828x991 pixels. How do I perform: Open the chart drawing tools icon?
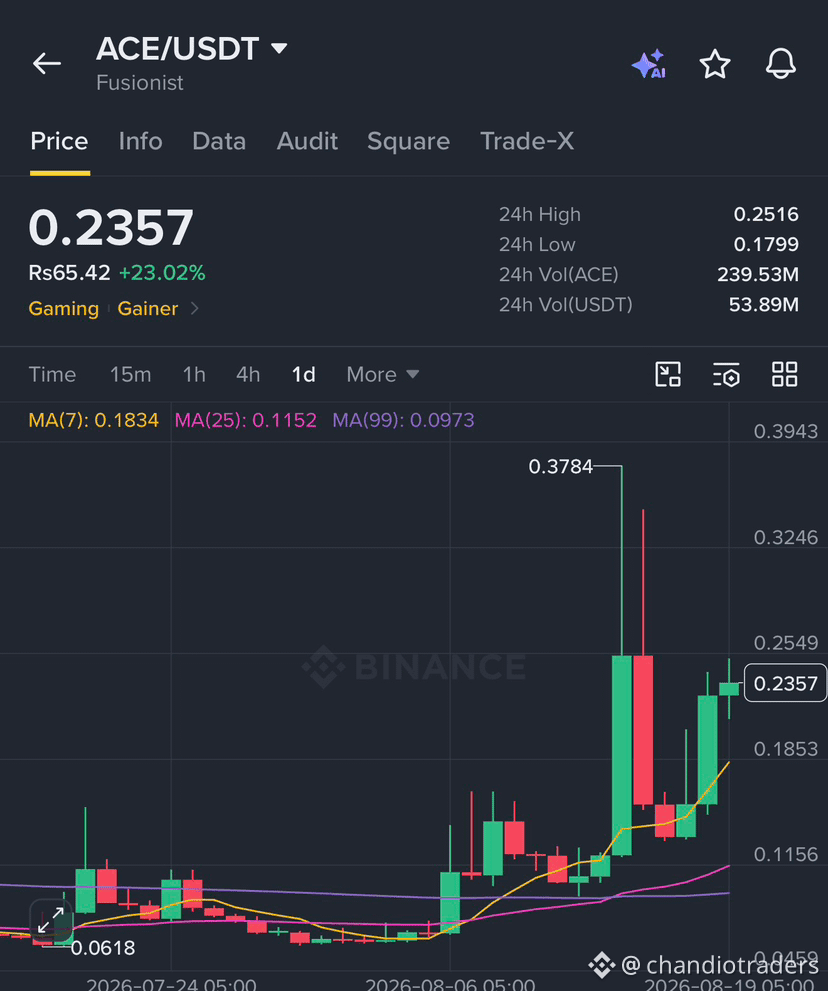[x=668, y=374]
